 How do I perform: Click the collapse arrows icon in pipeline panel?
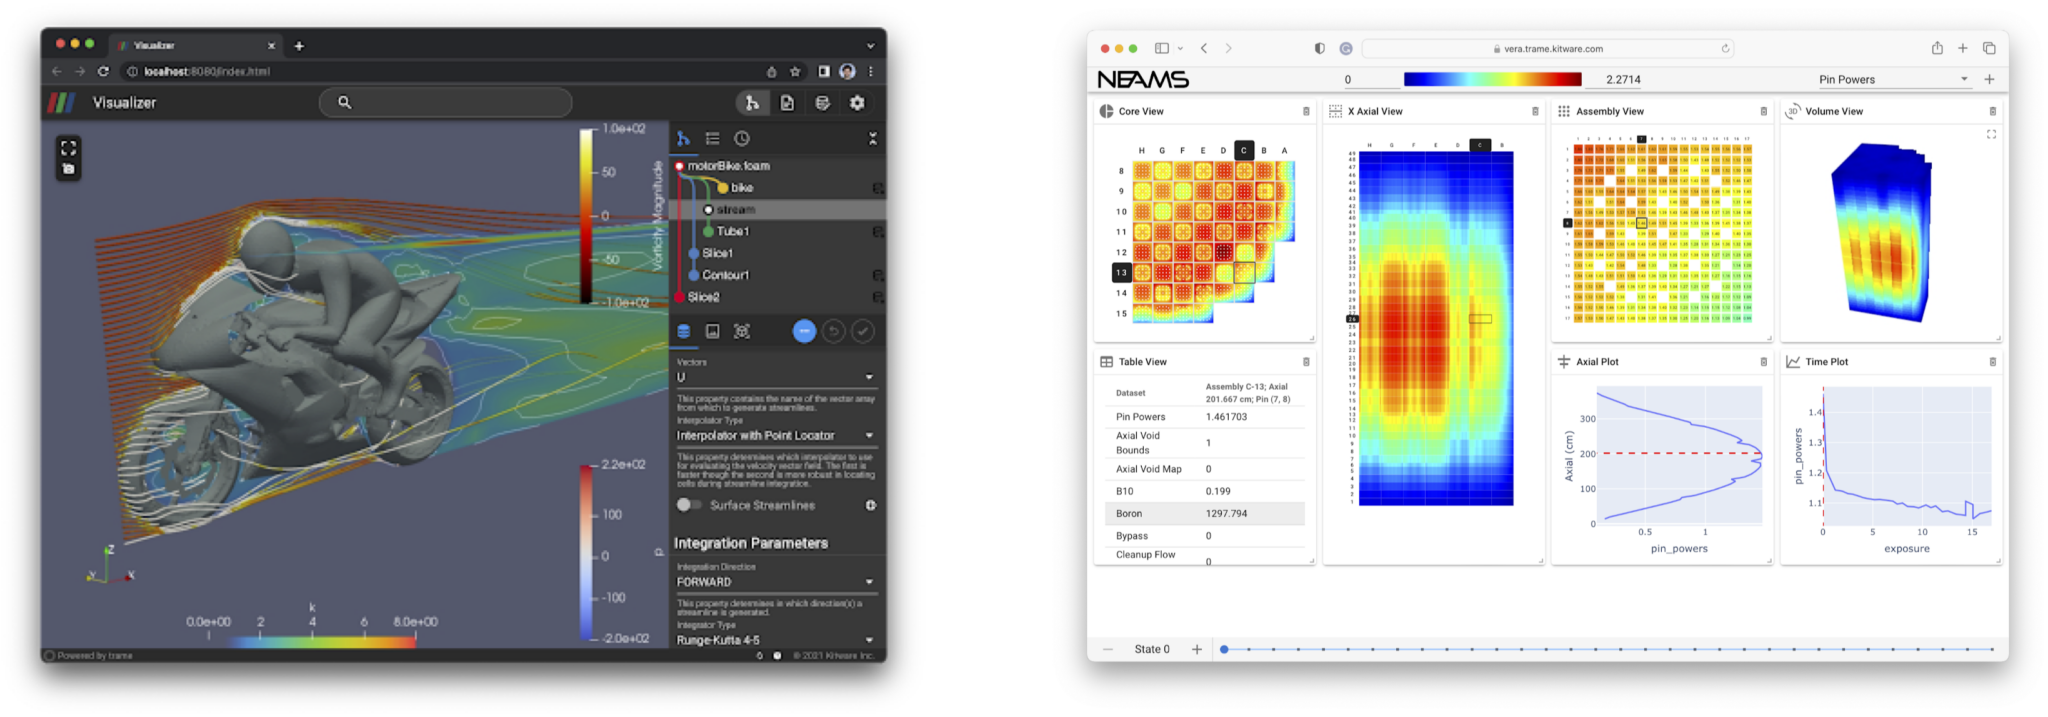click(872, 139)
